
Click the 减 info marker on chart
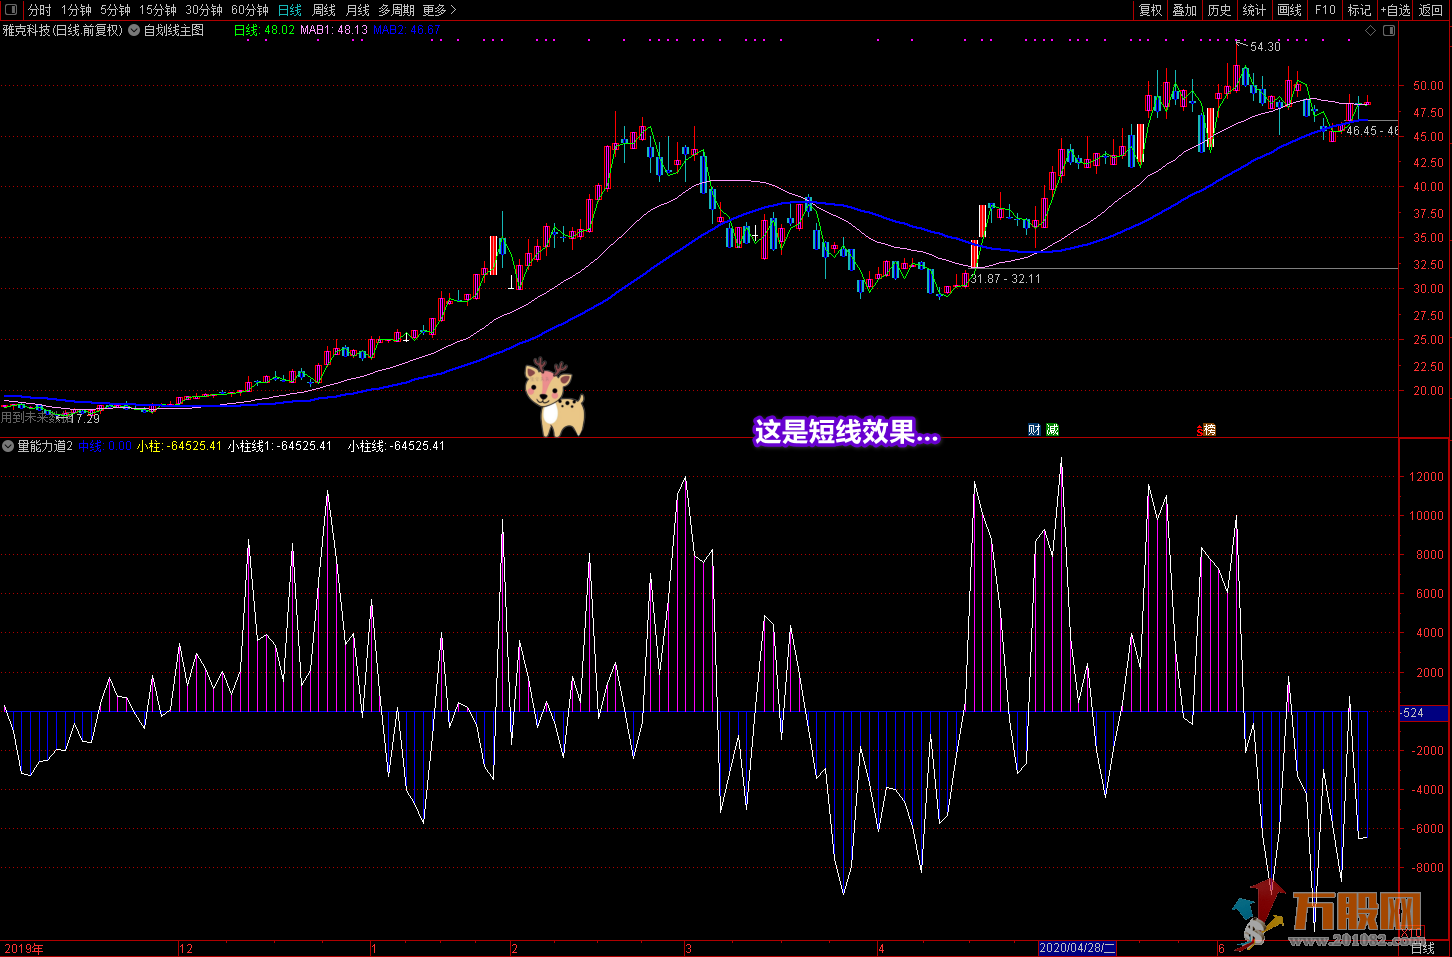[x=1052, y=430]
